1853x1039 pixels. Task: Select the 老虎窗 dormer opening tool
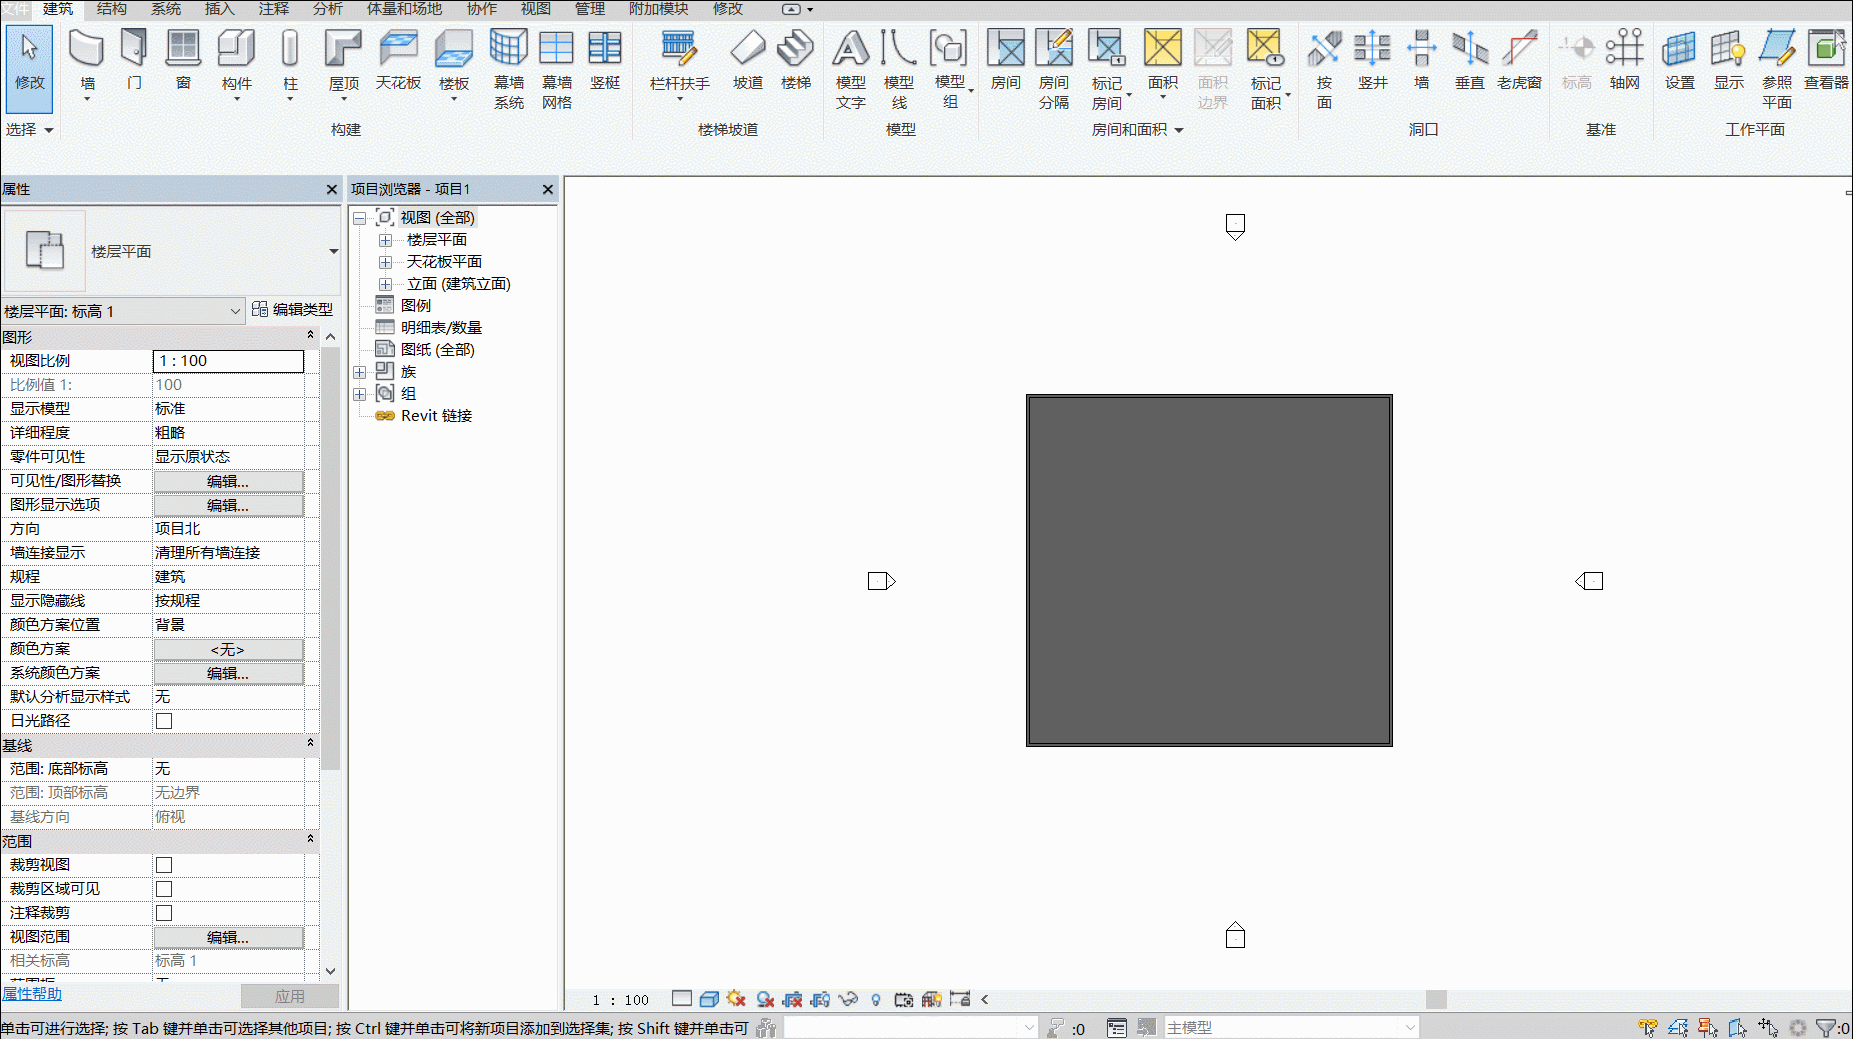tap(1519, 60)
